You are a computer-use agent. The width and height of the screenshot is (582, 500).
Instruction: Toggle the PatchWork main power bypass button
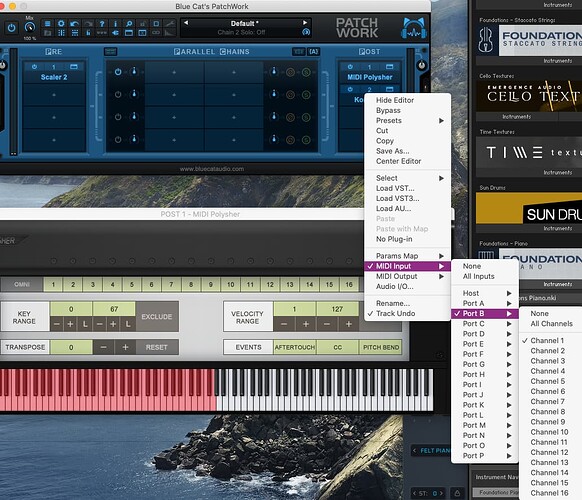(12, 28)
